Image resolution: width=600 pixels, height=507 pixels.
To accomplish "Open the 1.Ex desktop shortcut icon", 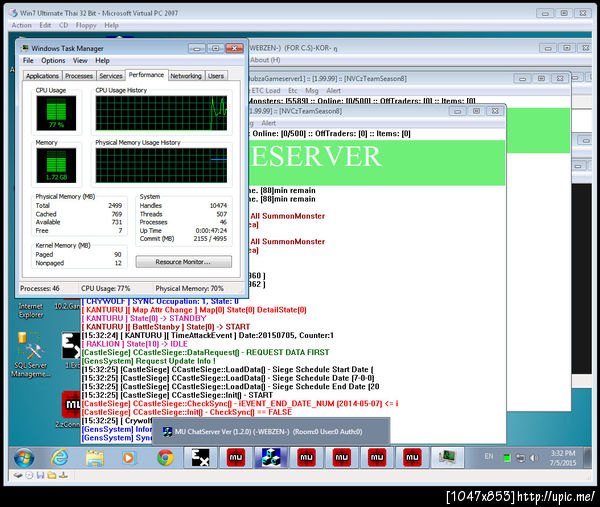I will 71,350.
